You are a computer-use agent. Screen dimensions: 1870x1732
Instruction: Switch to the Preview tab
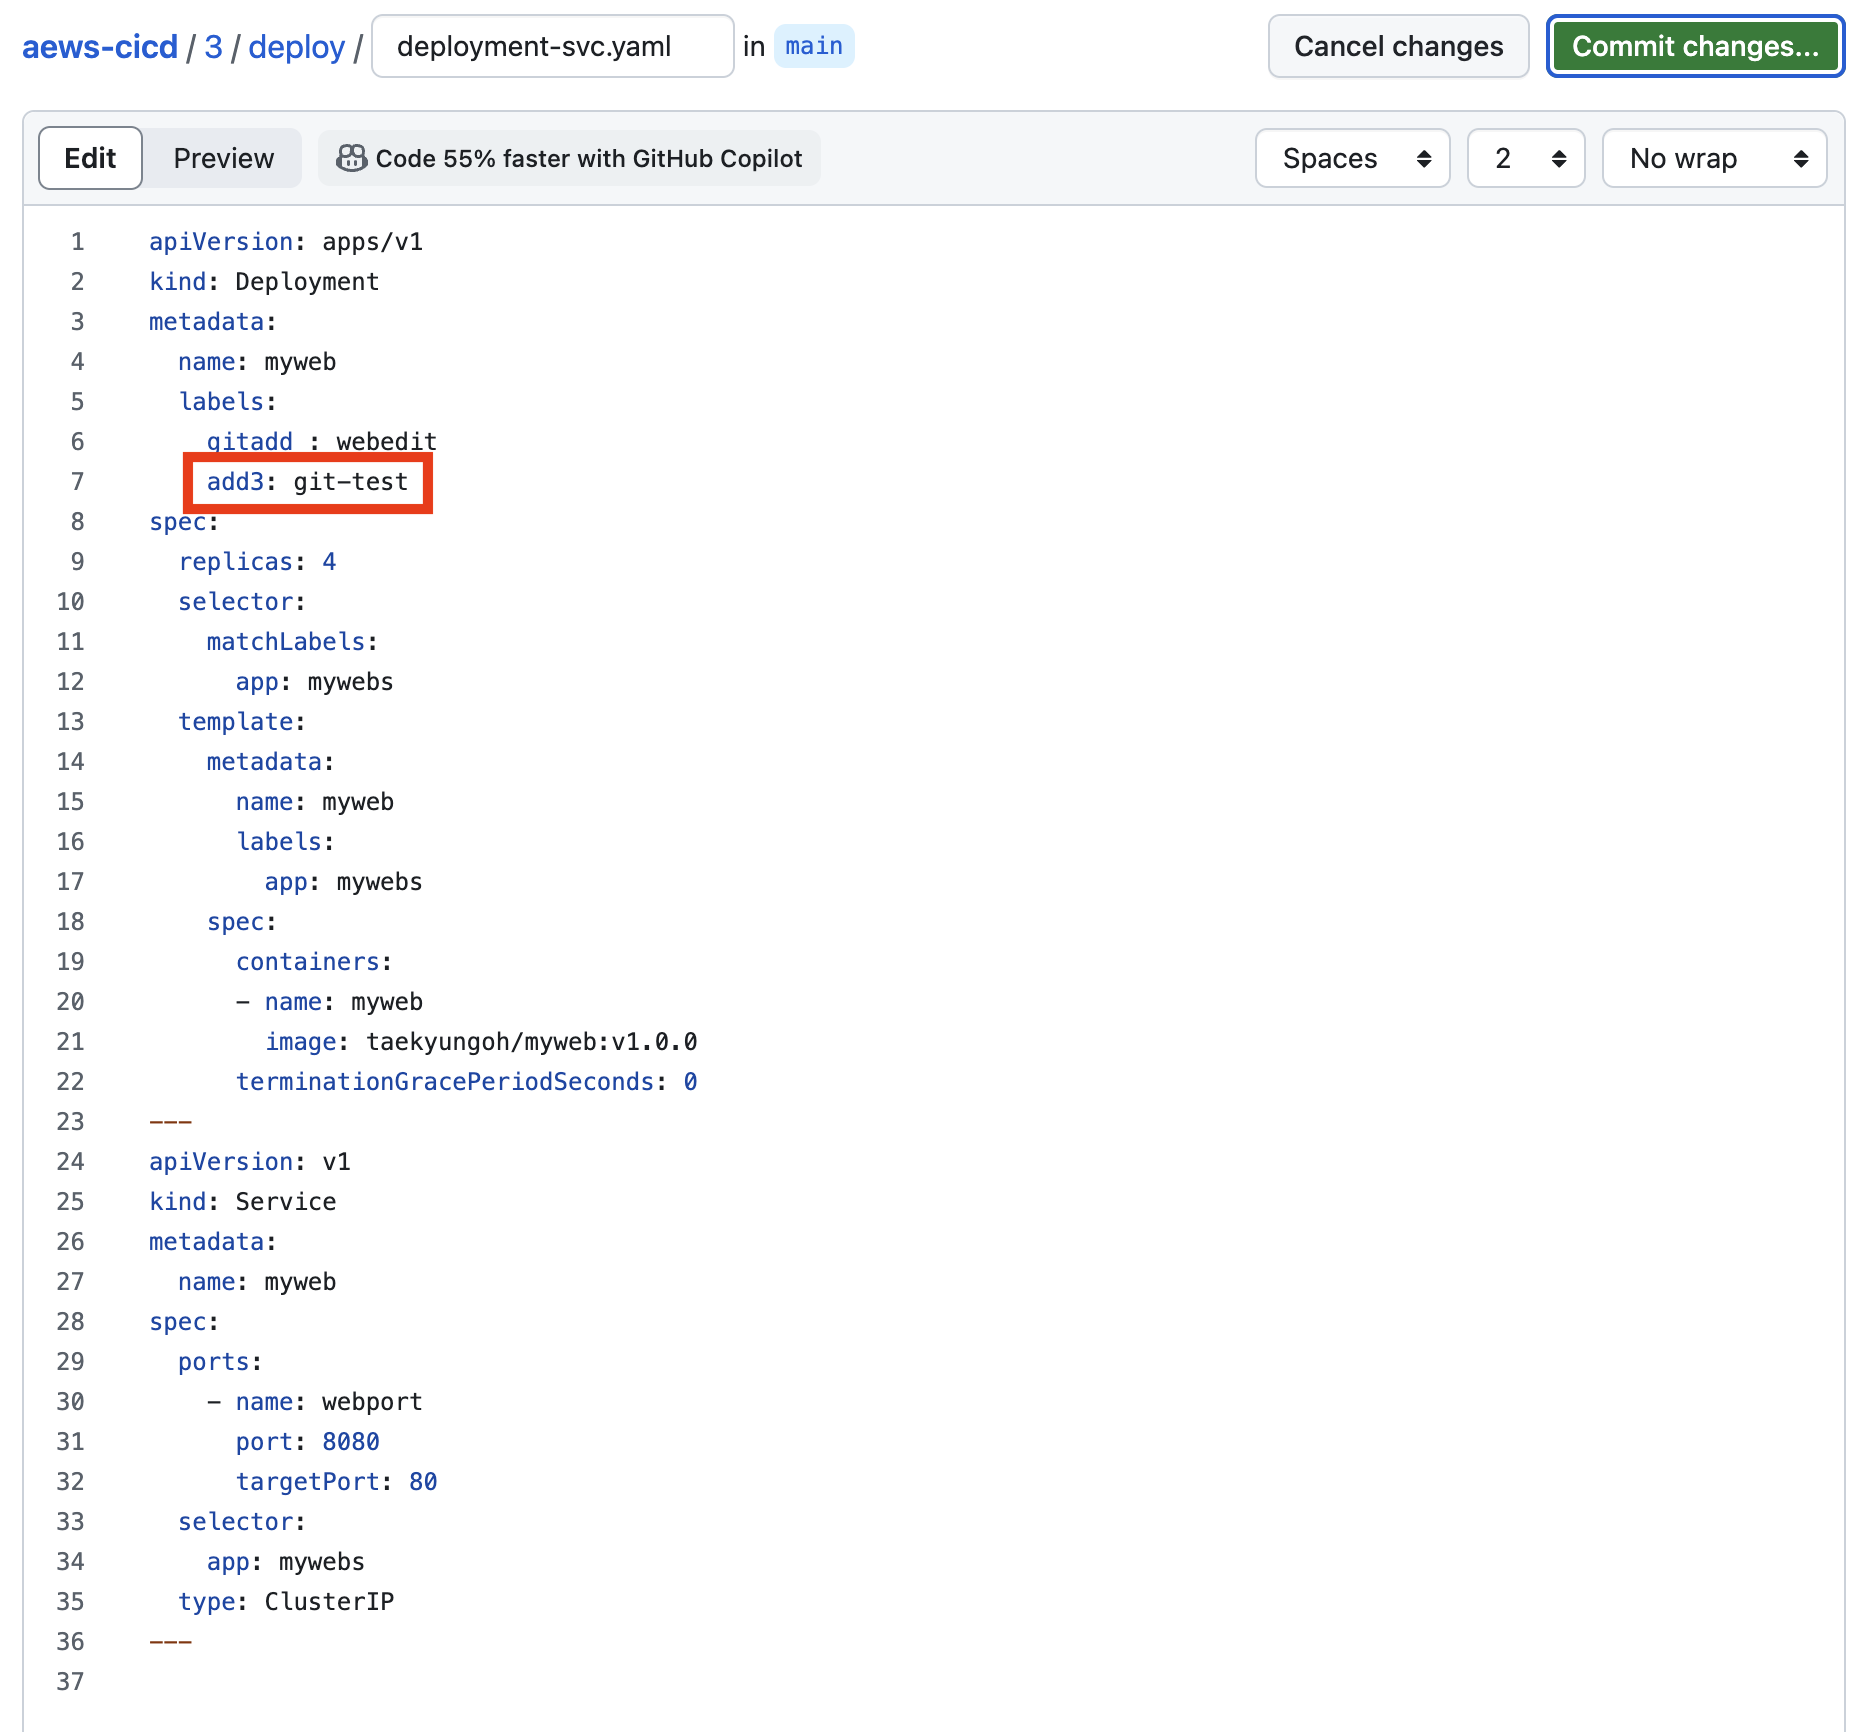[223, 158]
